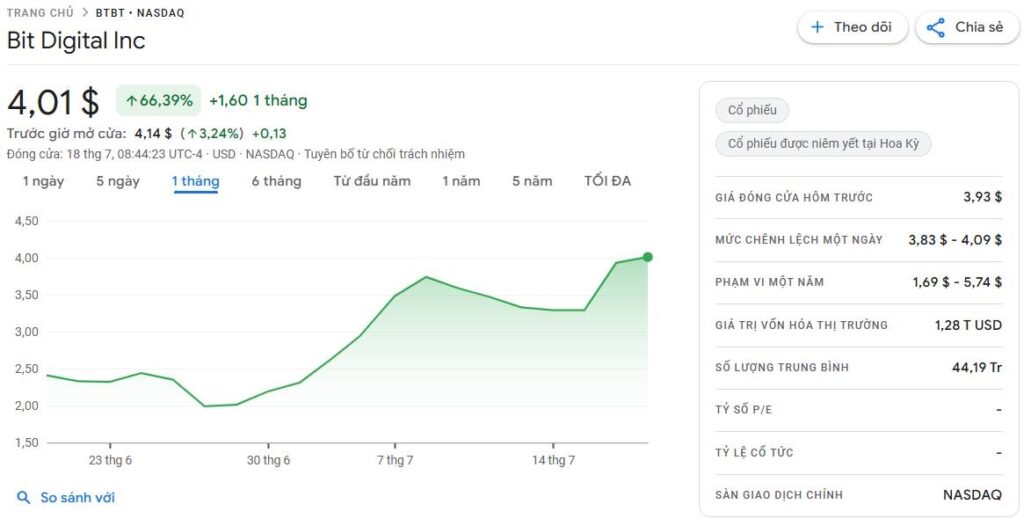Choose the Từ đầu năm range

point(372,181)
